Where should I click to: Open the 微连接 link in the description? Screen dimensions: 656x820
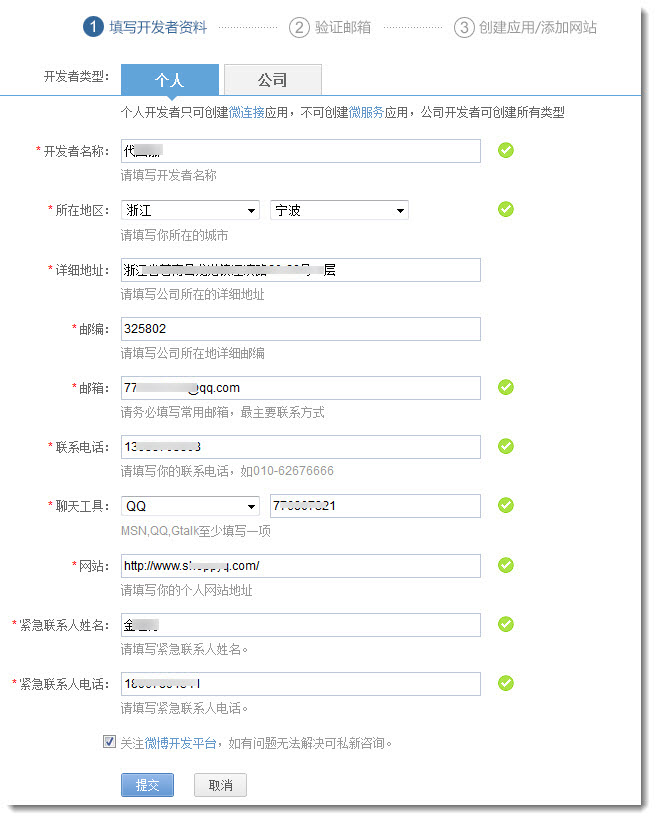coord(246,113)
